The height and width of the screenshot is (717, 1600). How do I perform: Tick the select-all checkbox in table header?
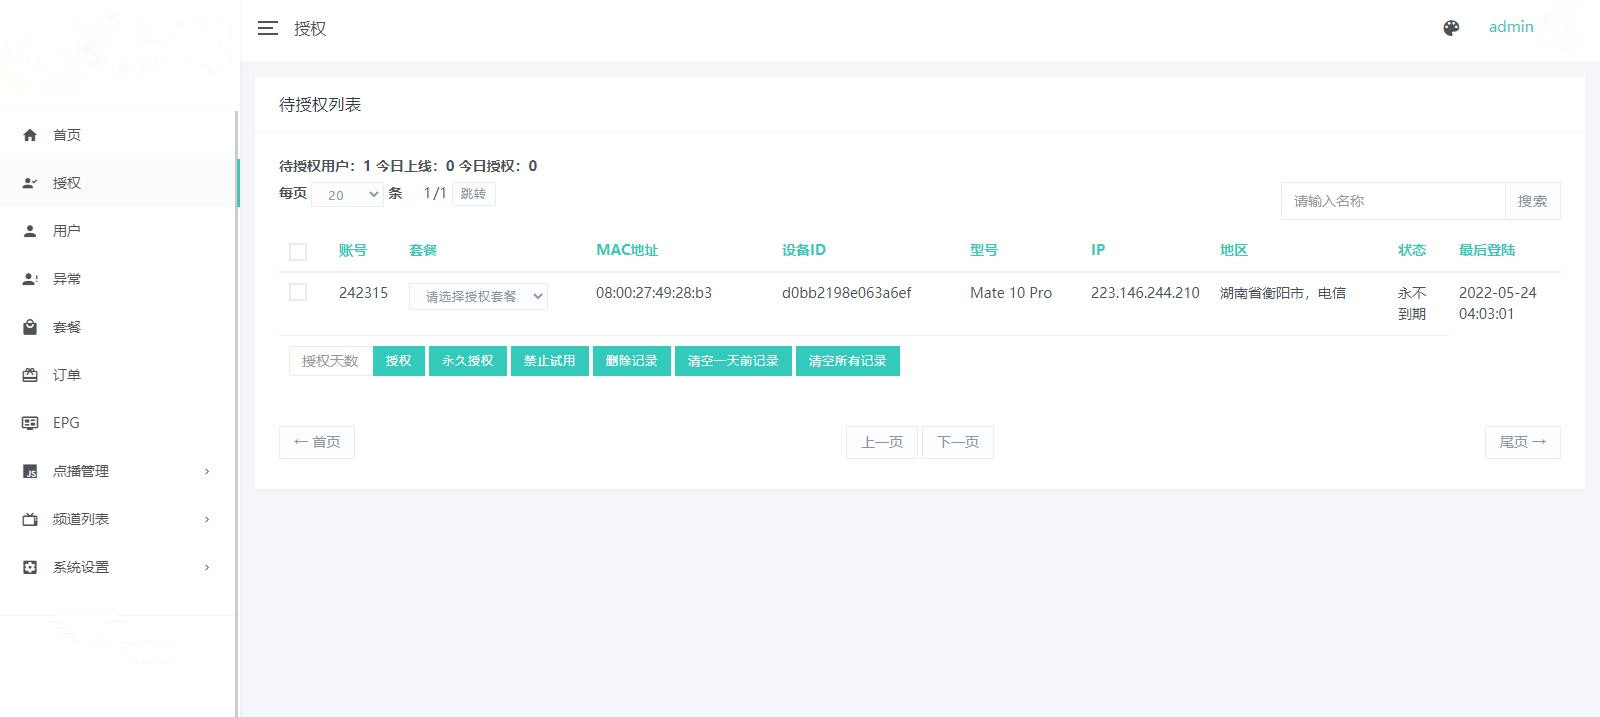click(298, 252)
